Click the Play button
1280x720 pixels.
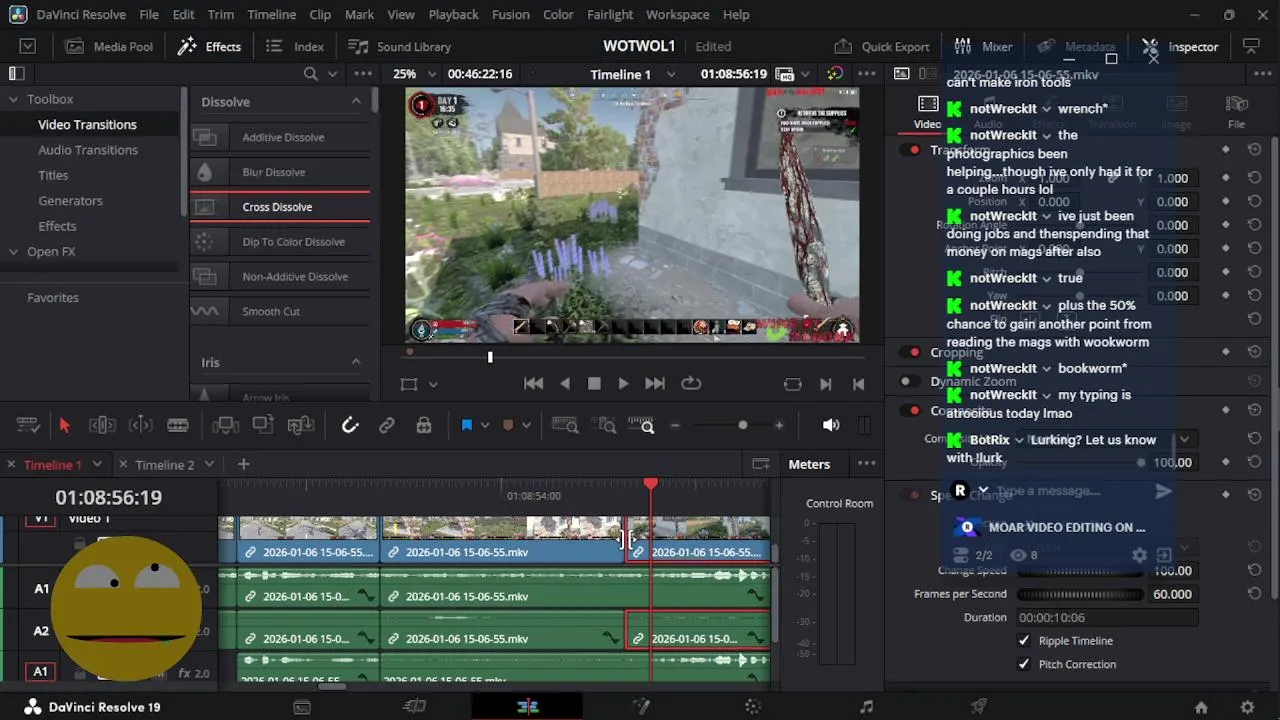point(623,383)
